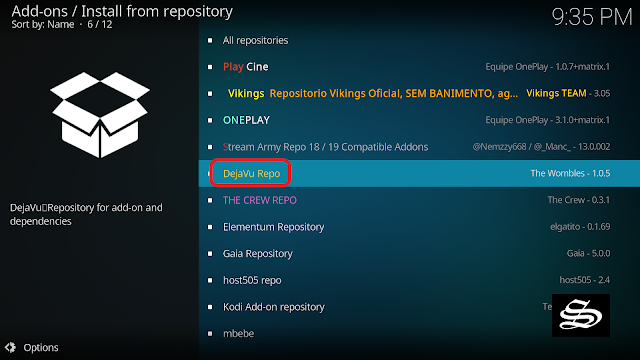Select the Play Cine repository

pyautogui.click(x=419, y=67)
